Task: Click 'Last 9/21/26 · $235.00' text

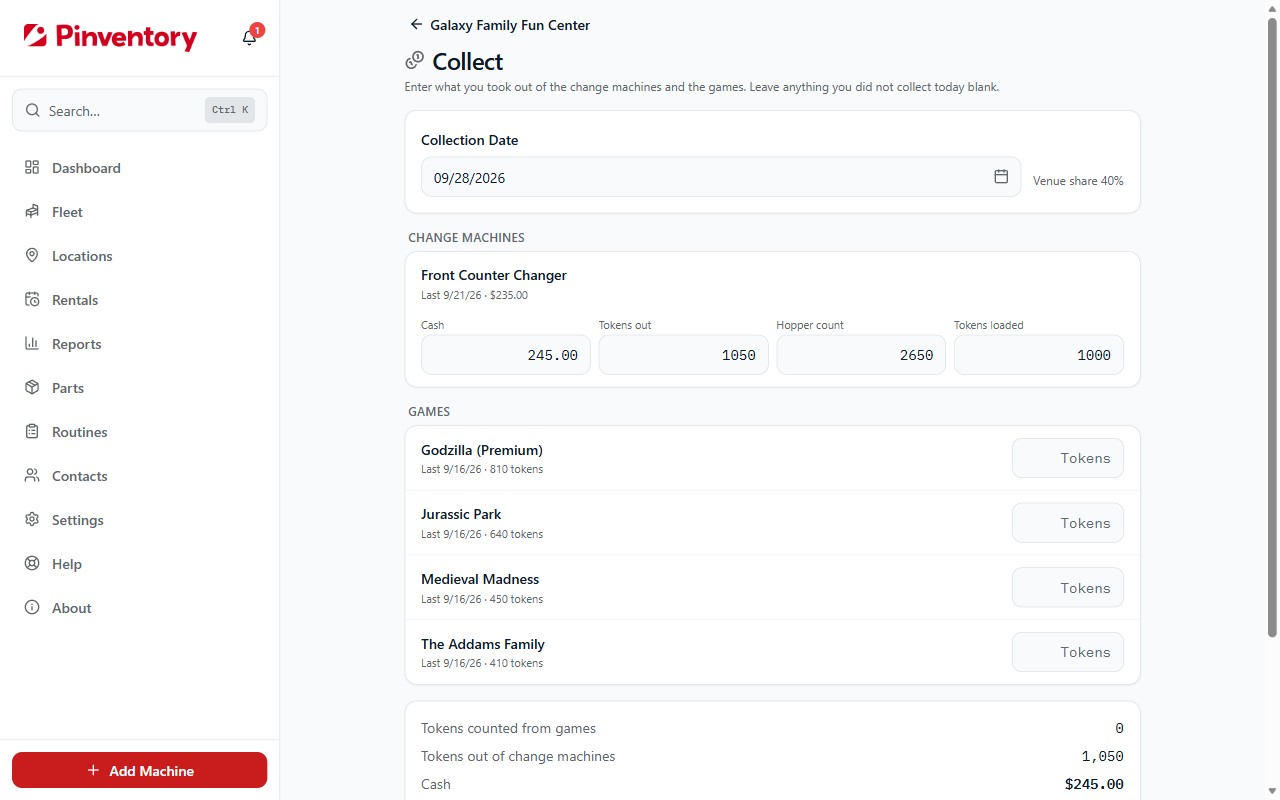Action: pos(474,295)
